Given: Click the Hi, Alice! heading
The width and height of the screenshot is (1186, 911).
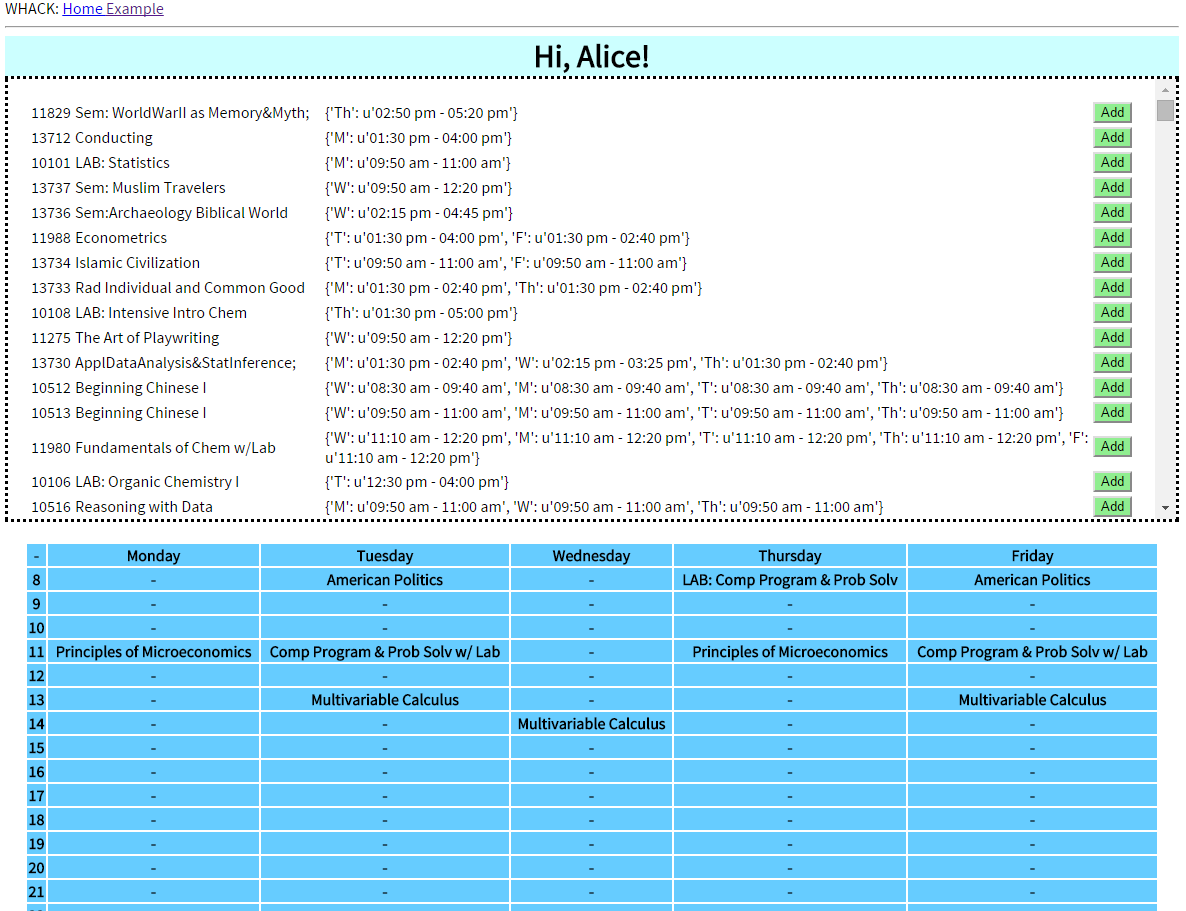Looking at the screenshot, I should pyautogui.click(x=591, y=57).
